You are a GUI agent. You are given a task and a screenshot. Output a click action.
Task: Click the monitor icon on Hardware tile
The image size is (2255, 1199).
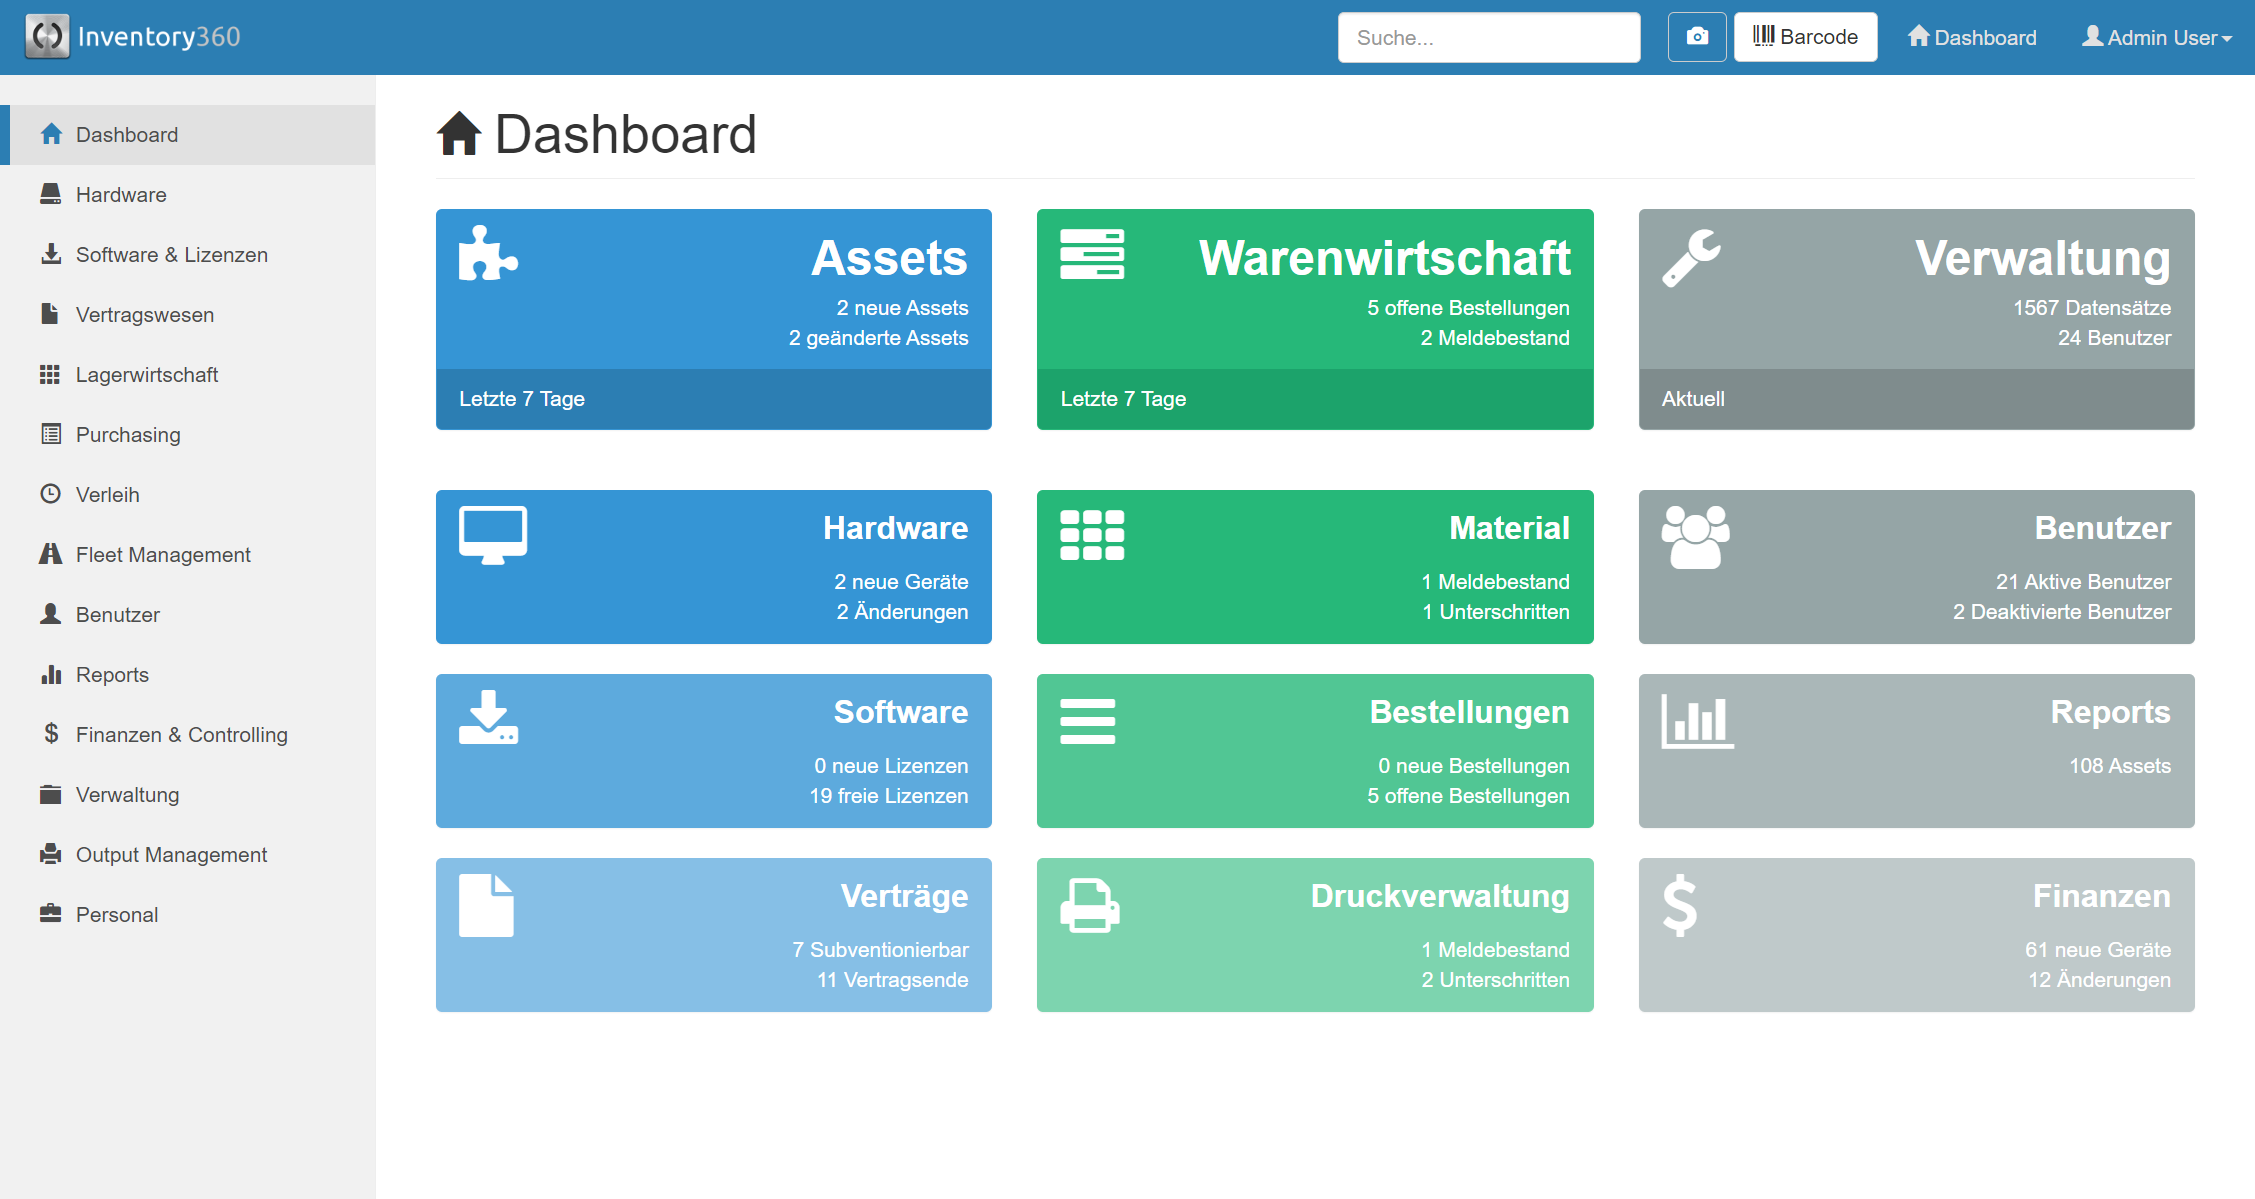tap(493, 535)
